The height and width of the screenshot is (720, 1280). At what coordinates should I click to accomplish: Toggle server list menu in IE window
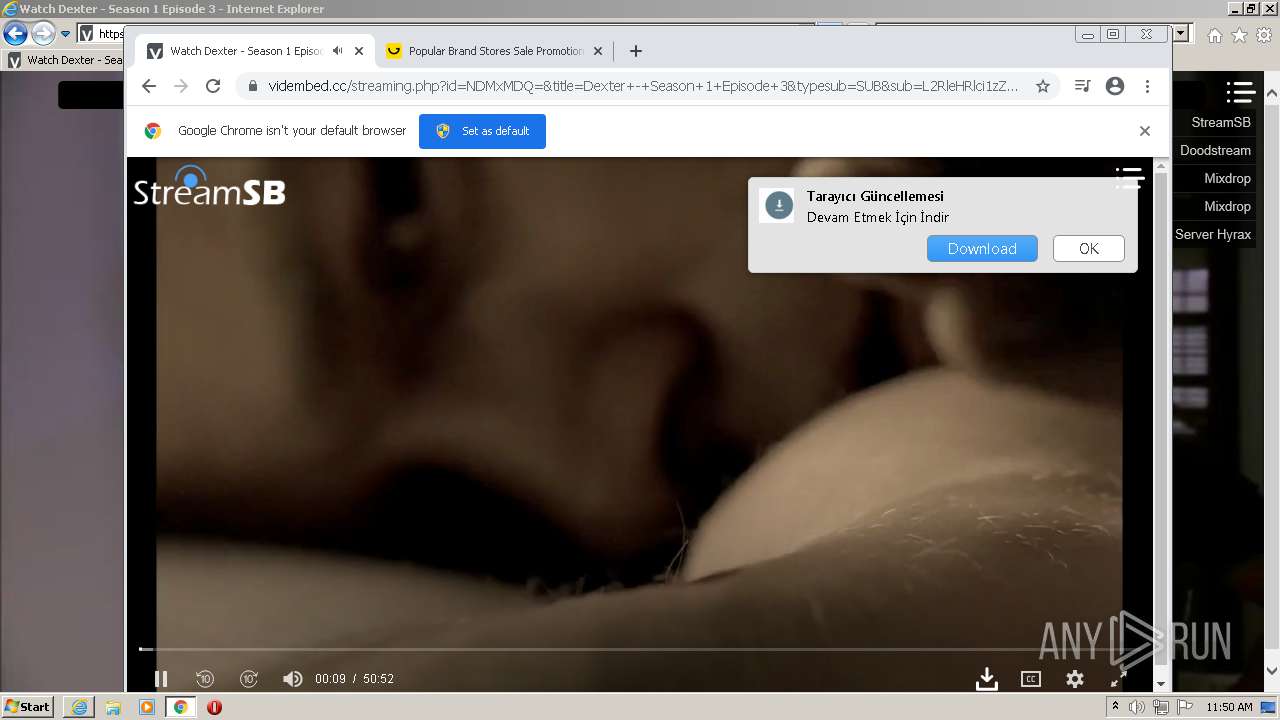click(1241, 92)
